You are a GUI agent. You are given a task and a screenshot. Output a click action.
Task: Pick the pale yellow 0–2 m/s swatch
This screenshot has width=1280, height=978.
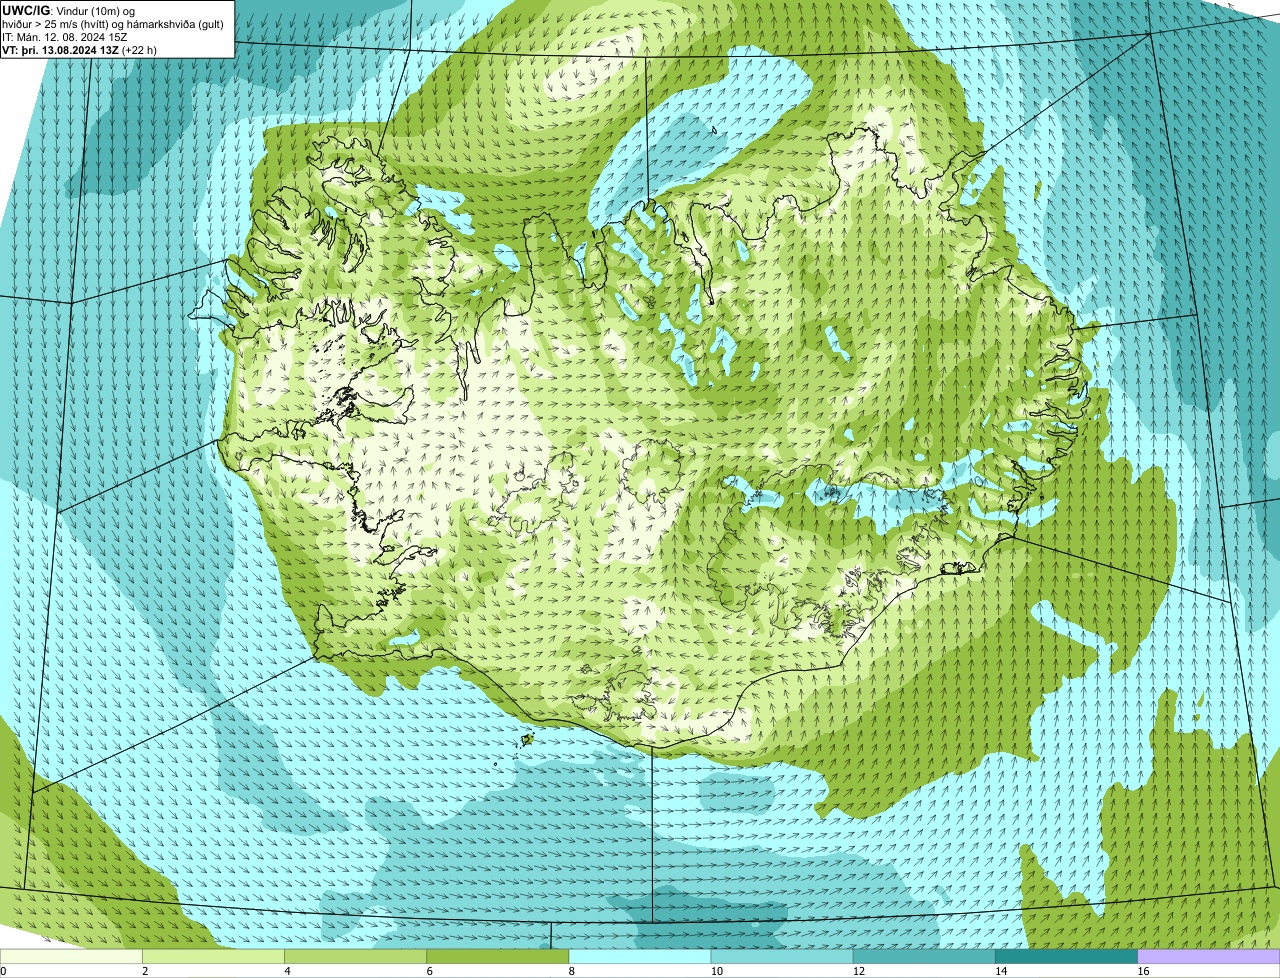click(x=71, y=957)
